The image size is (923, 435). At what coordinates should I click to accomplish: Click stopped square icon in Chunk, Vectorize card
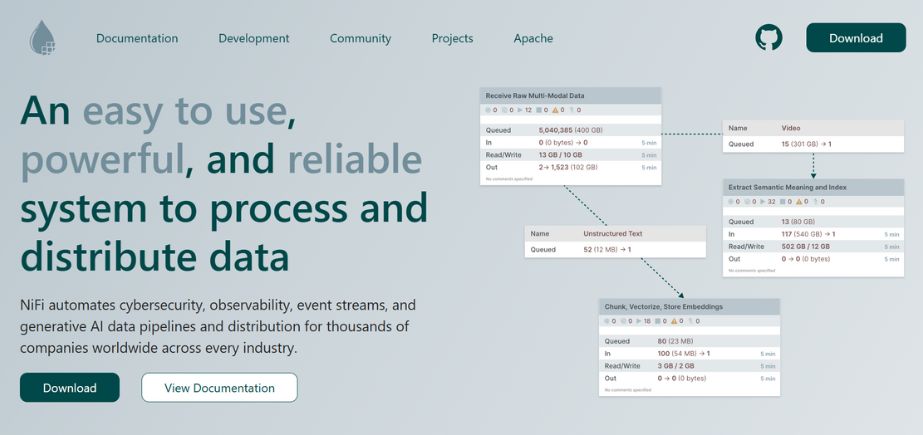click(657, 321)
